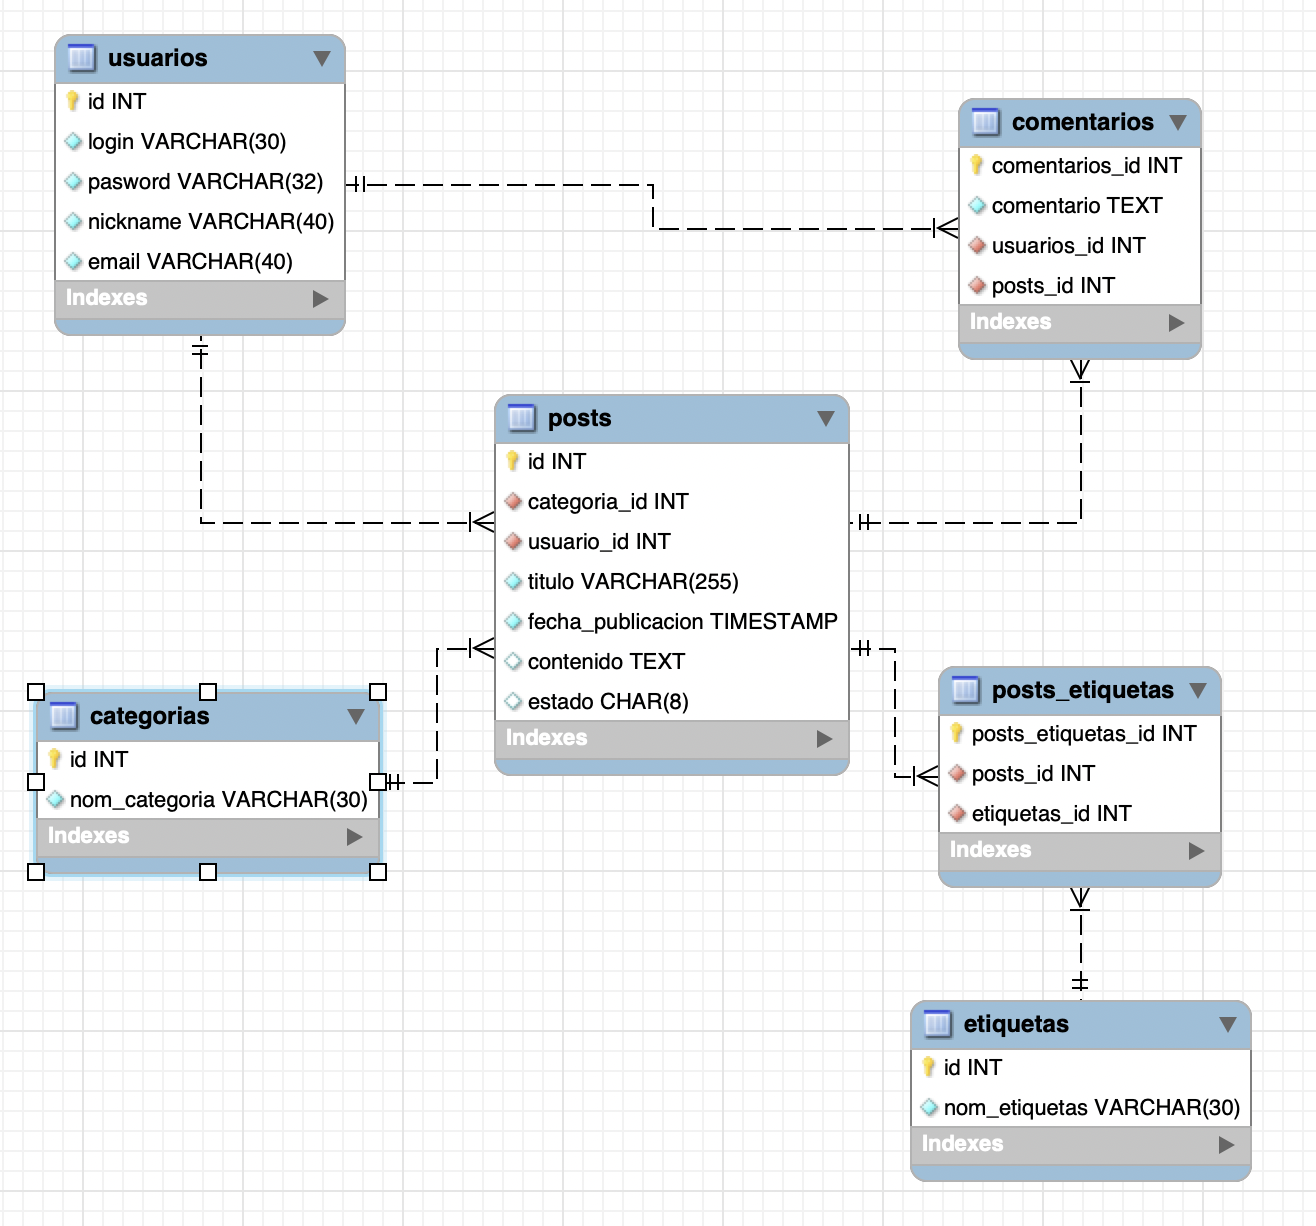Select the comentarios table title
Image resolution: width=1316 pixels, height=1226 pixels.
(1083, 122)
